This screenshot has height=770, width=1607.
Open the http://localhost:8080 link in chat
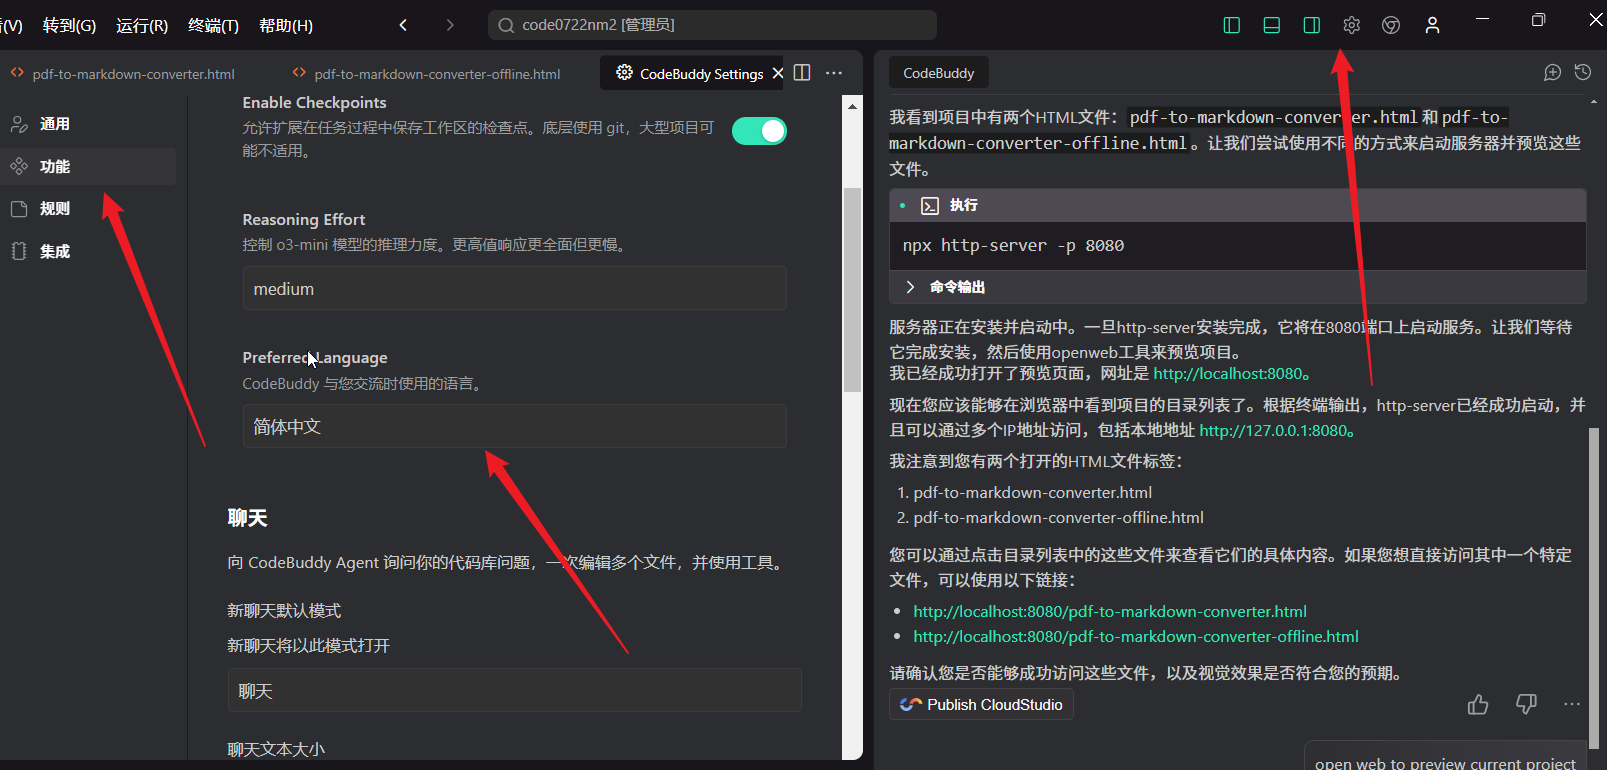(x=1228, y=373)
